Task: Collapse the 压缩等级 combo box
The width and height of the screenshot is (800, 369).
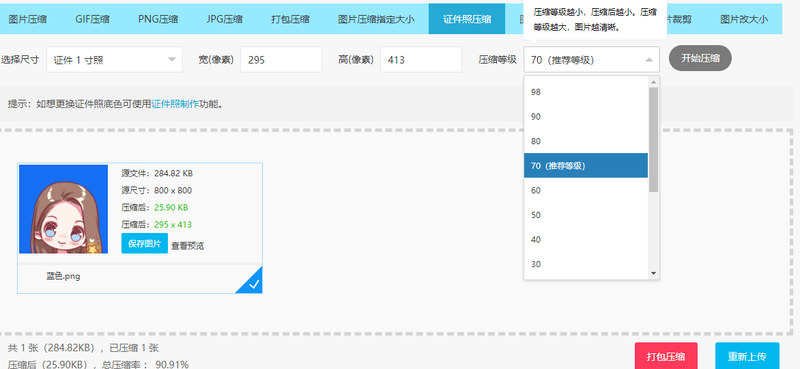Action: click(x=591, y=60)
